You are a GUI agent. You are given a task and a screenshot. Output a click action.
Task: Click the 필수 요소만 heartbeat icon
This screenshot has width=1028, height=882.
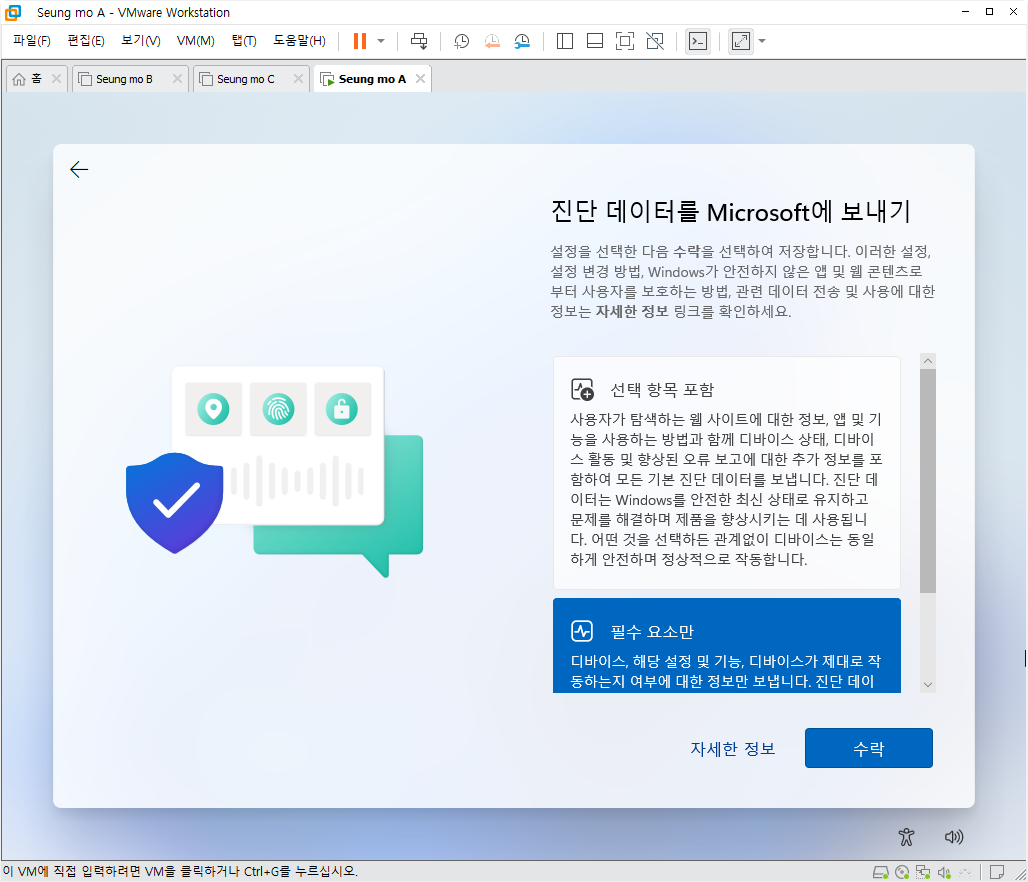[x=582, y=631]
